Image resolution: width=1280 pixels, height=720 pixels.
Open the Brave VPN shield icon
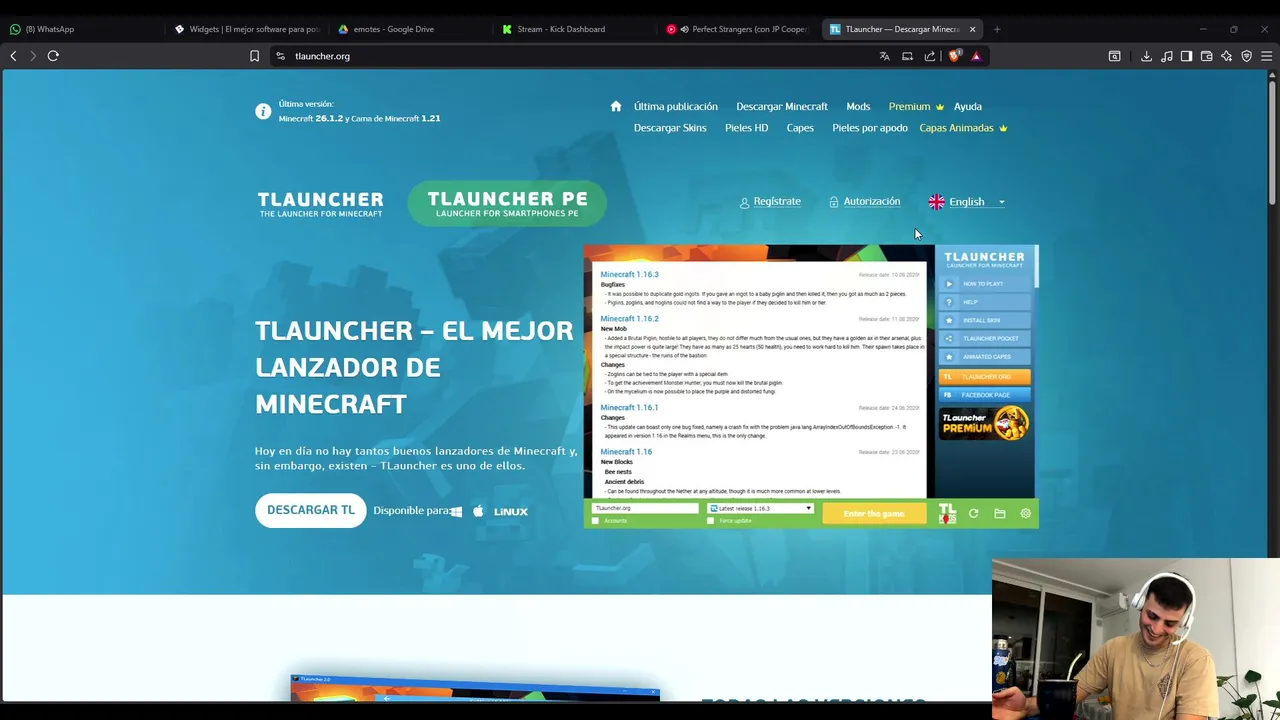[x=1246, y=56]
